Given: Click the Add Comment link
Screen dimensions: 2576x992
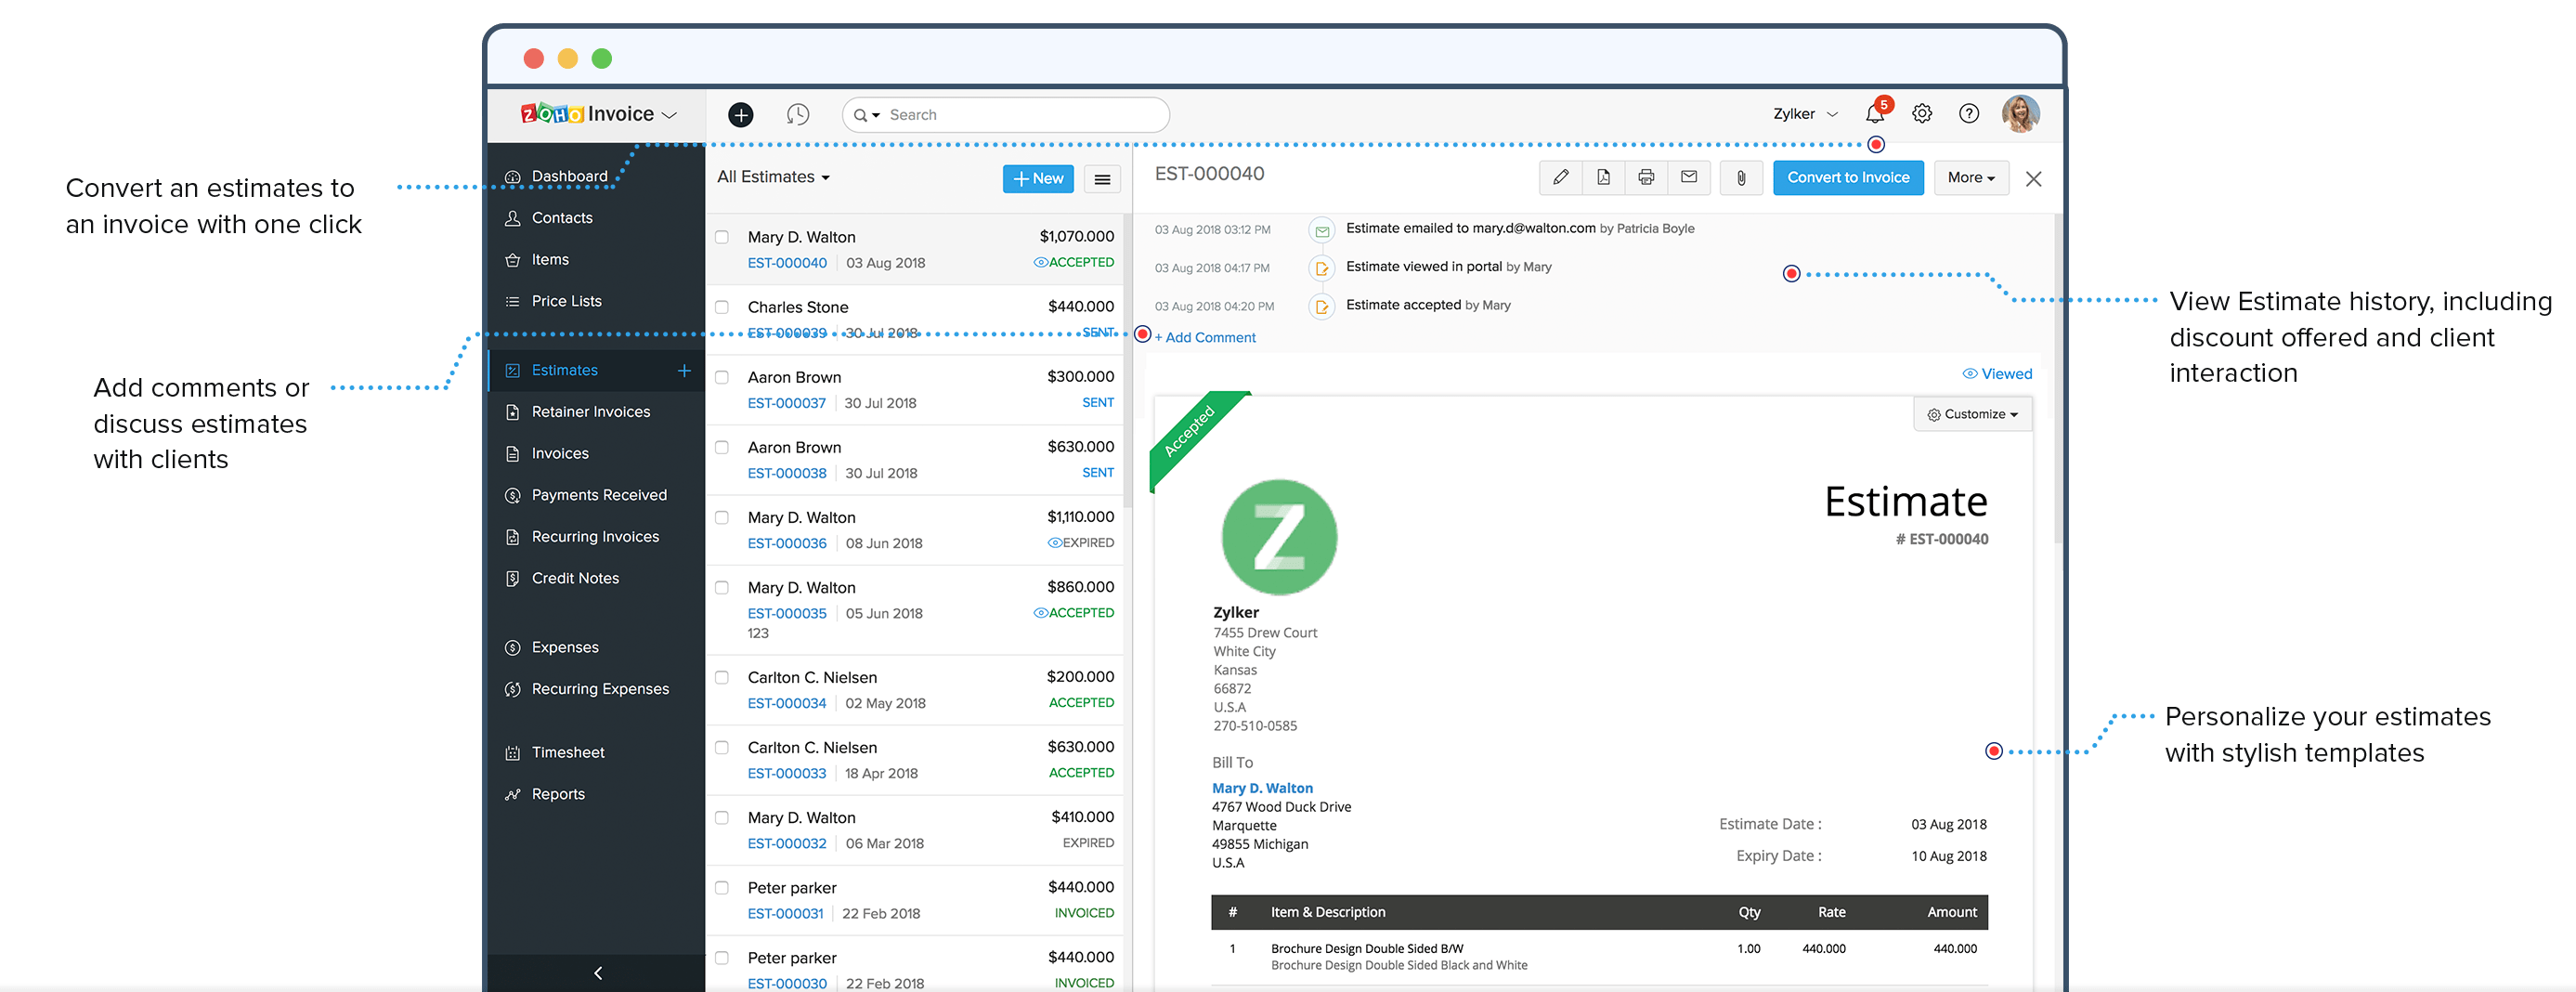Looking at the screenshot, I should (x=1205, y=338).
